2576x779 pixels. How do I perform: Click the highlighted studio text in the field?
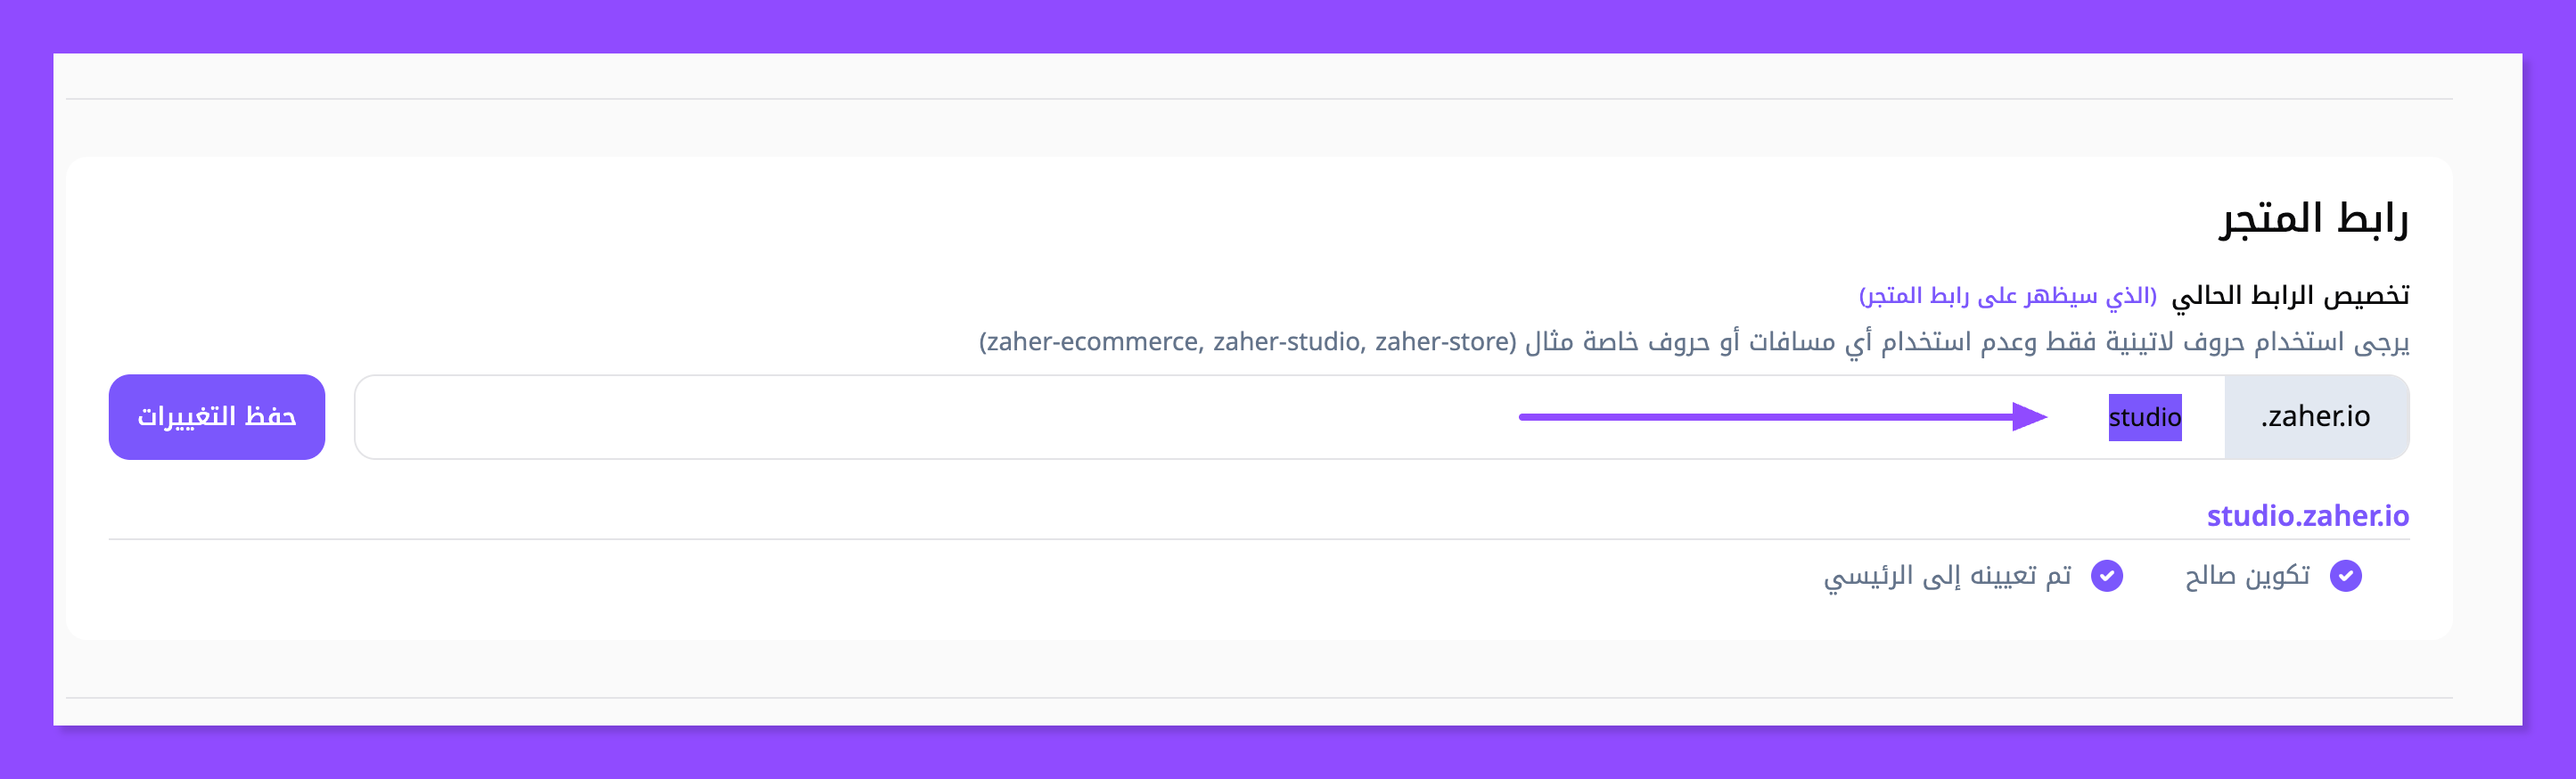coord(2144,417)
